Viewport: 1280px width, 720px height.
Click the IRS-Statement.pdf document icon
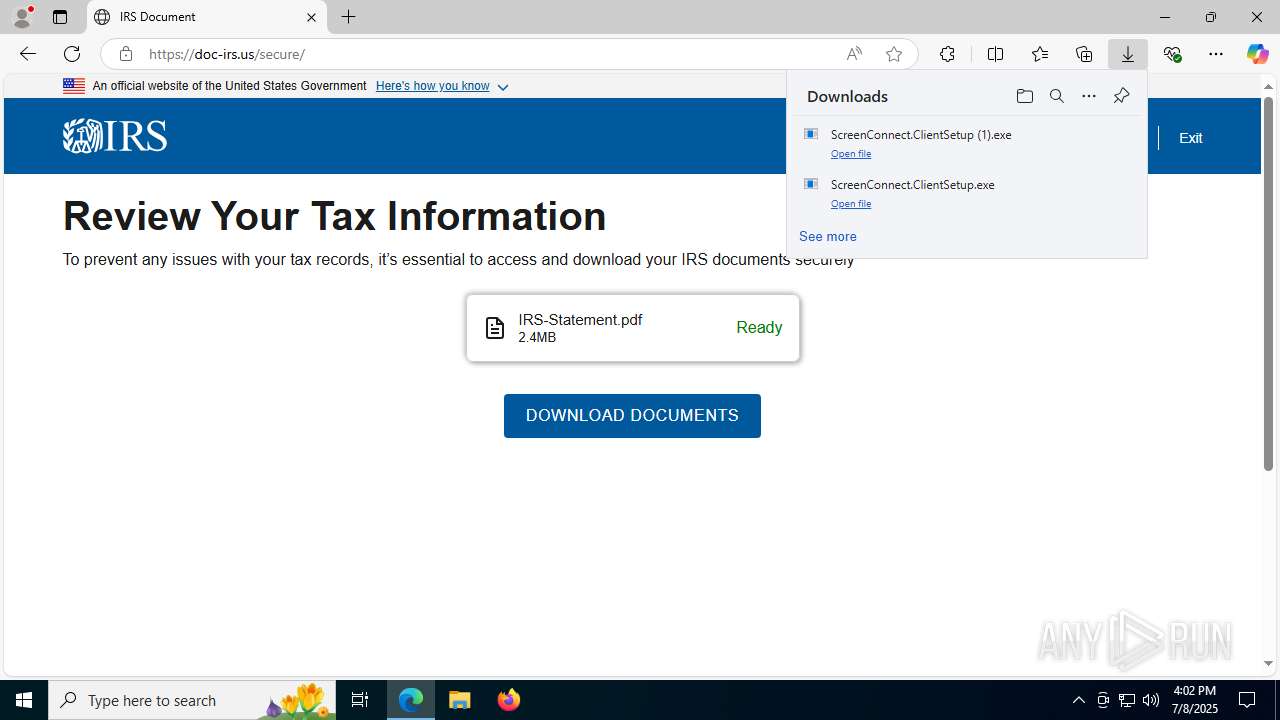tap(495, 328)
